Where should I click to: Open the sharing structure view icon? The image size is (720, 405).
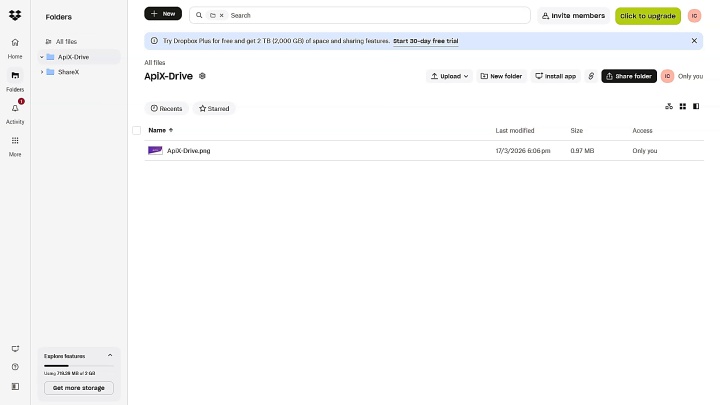click(669, 107)
